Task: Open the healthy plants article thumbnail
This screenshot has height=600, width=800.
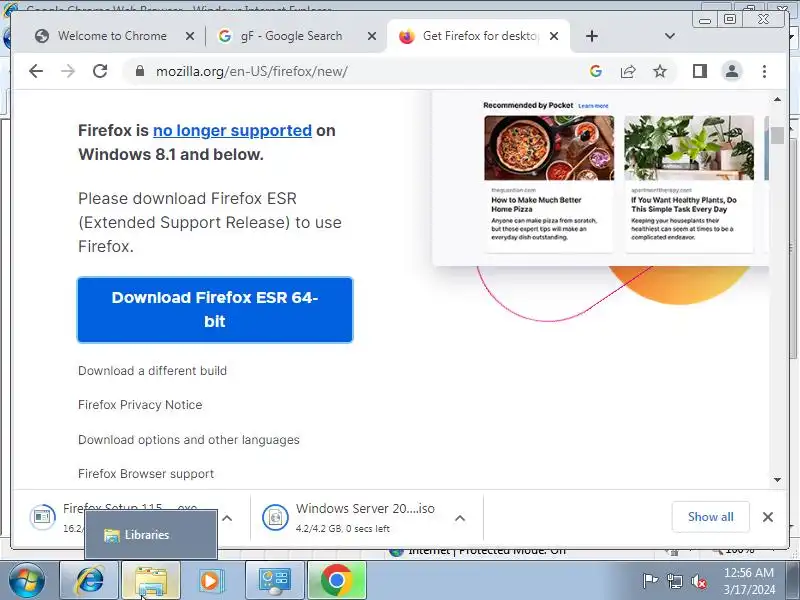Action: (x=689, y=148)
